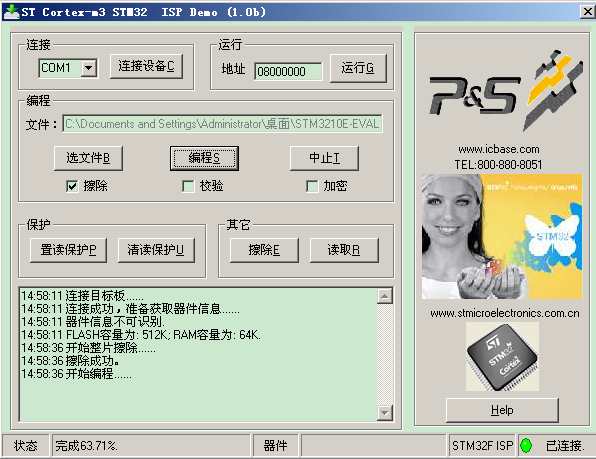596x459 pixels.
Task: Toggle the 擦除 erase checkbox
Action: [x=72, y=186]
